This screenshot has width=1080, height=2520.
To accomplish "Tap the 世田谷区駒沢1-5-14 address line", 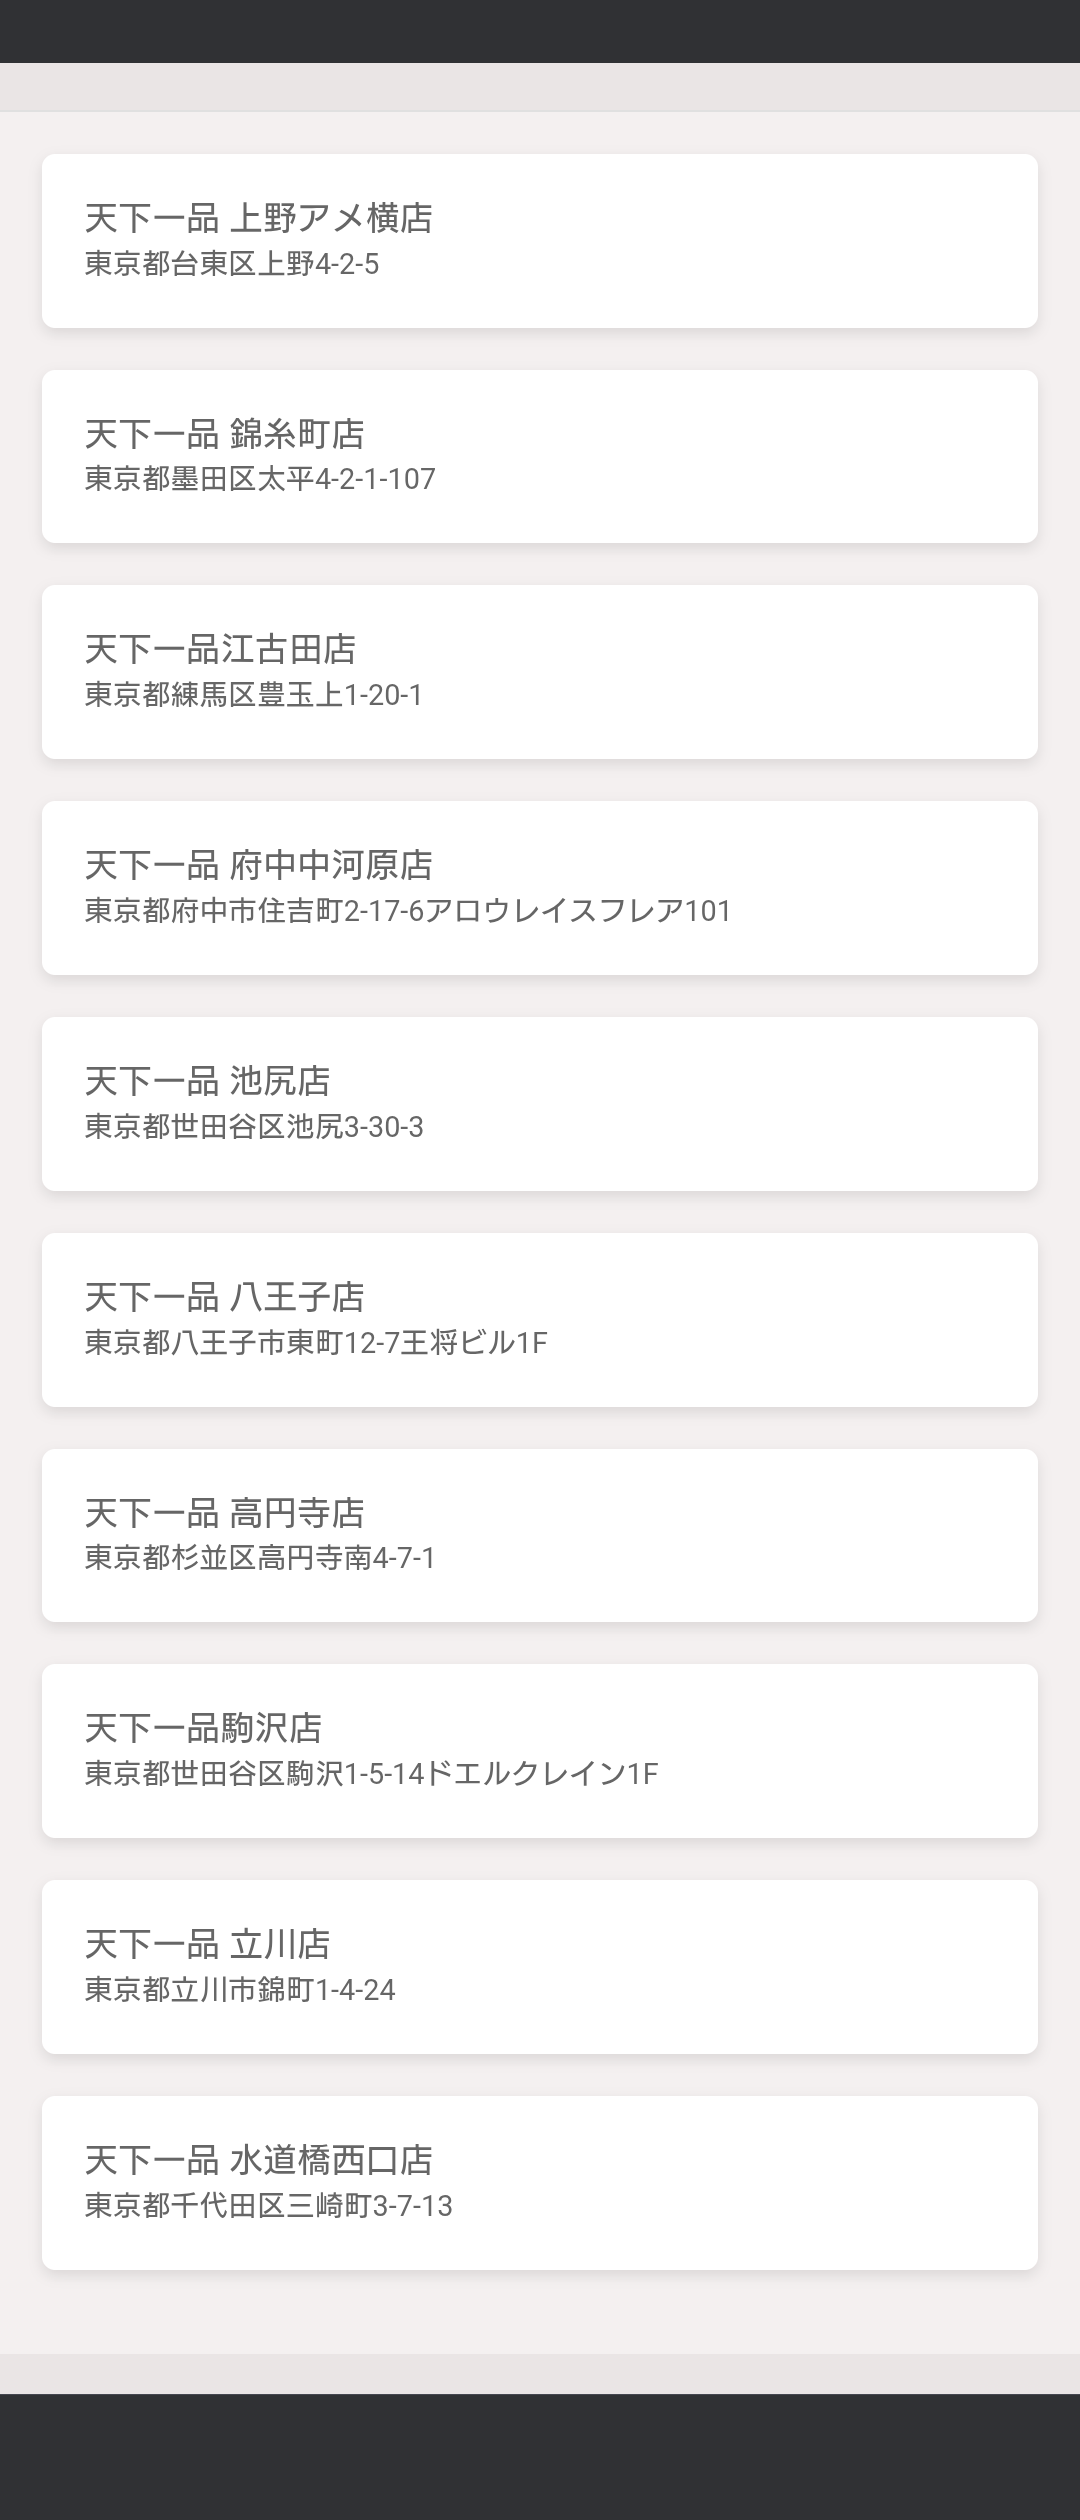I will tap(371, 1774).
